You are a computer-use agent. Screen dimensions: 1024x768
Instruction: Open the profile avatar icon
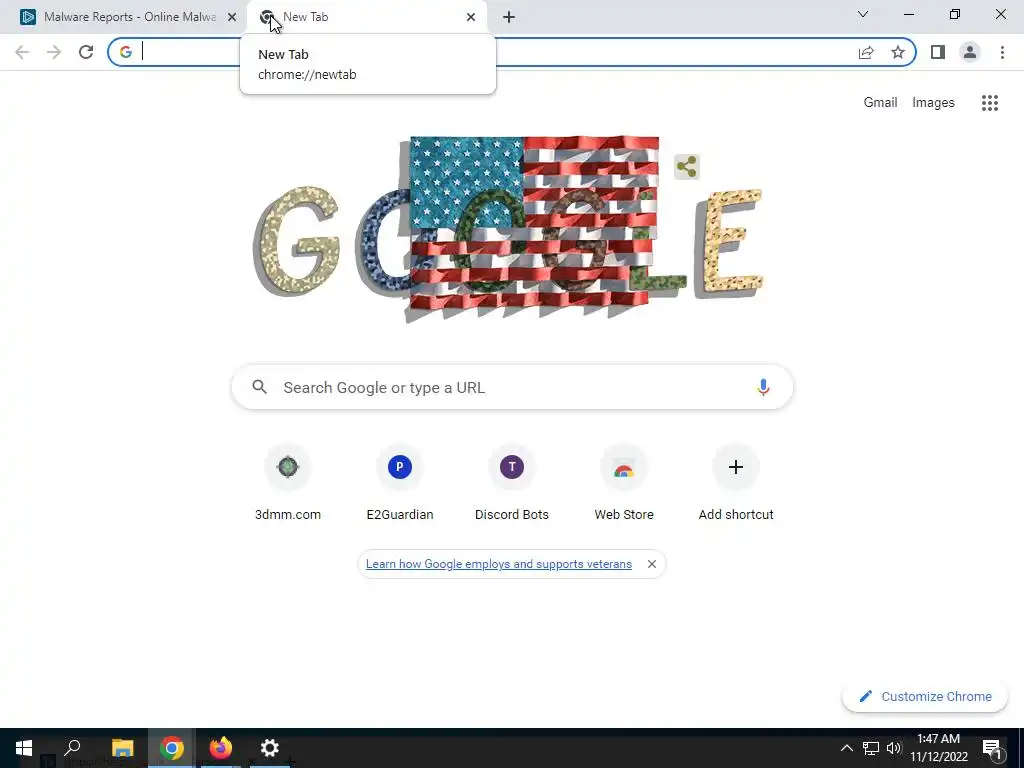970,52
